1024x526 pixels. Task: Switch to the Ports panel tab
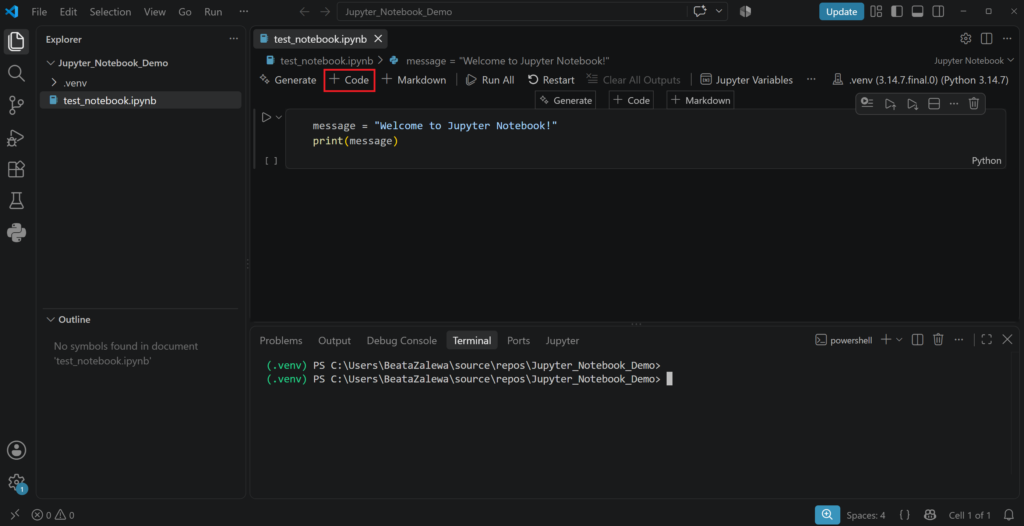pyautogui.click(x=519, y=340)
